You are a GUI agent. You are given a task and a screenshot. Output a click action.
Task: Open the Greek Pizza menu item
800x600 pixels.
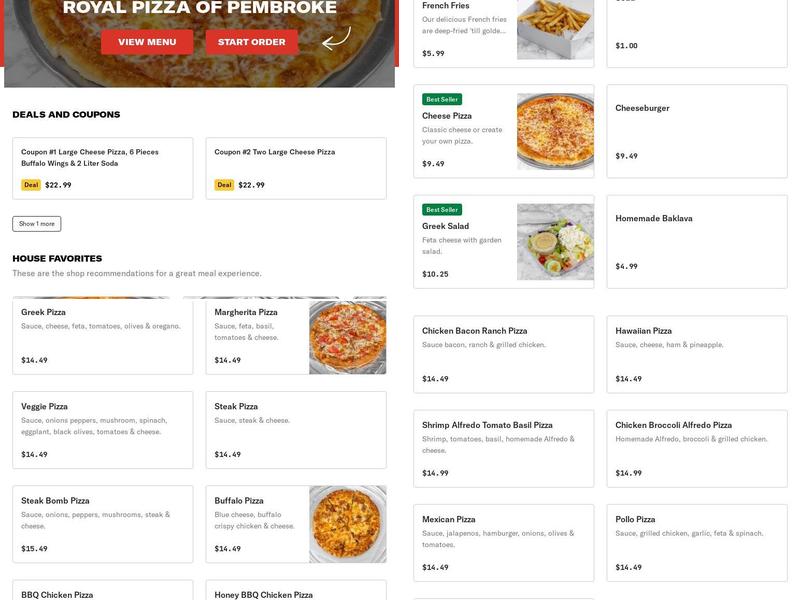[x=100, y=337]
